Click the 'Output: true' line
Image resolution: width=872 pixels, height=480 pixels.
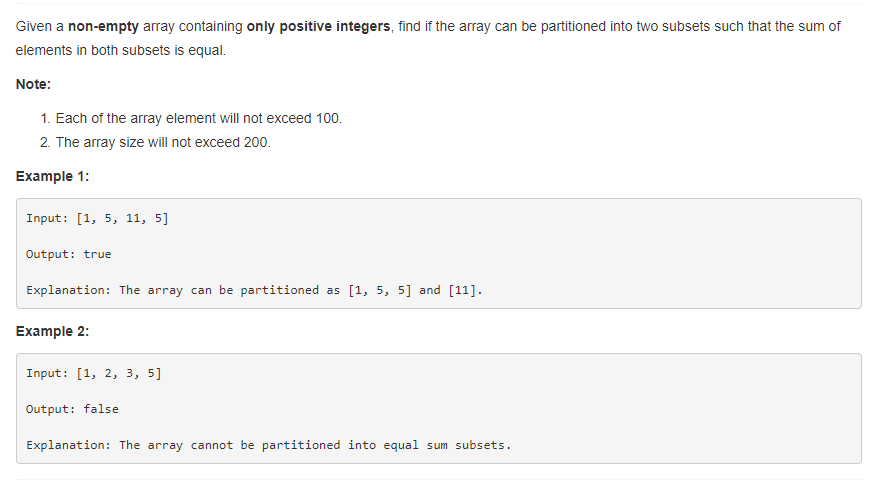(68, 254)
